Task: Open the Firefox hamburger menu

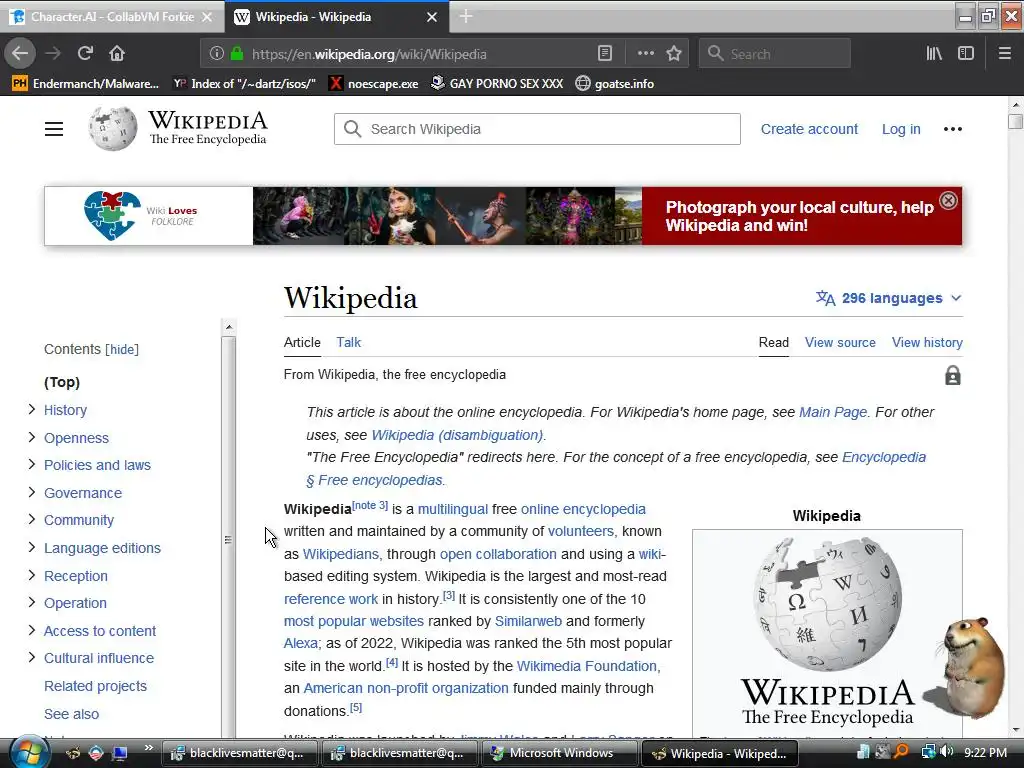Action: click(1005, 54)
